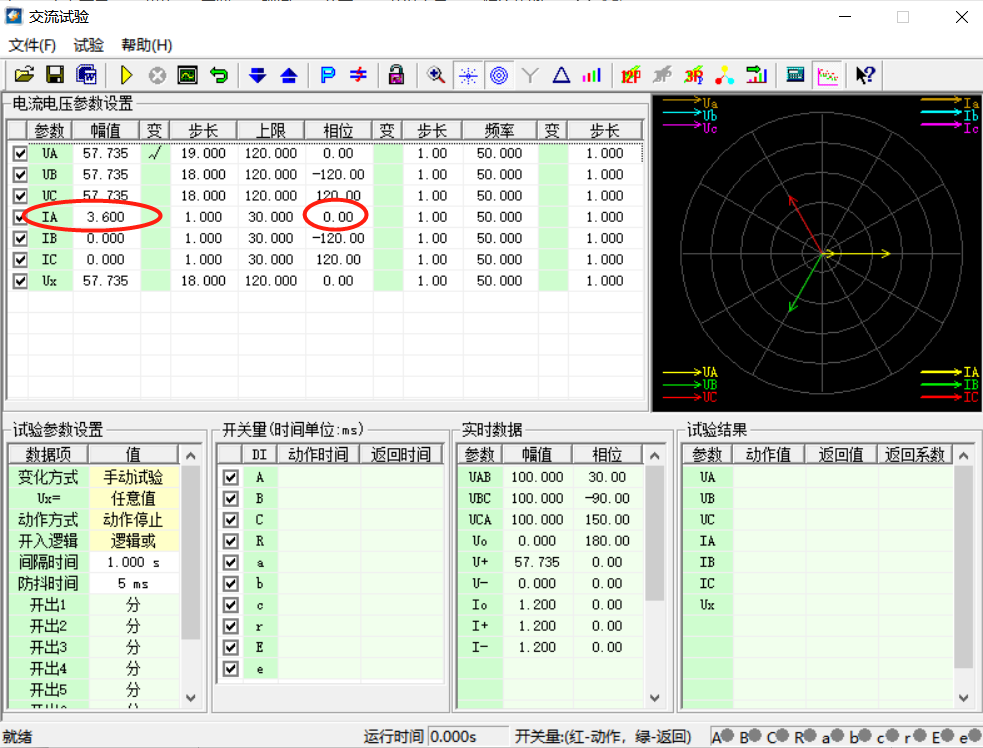Open the 帮助(H) menu
This screenshot has height=748, width=983.
146,45
